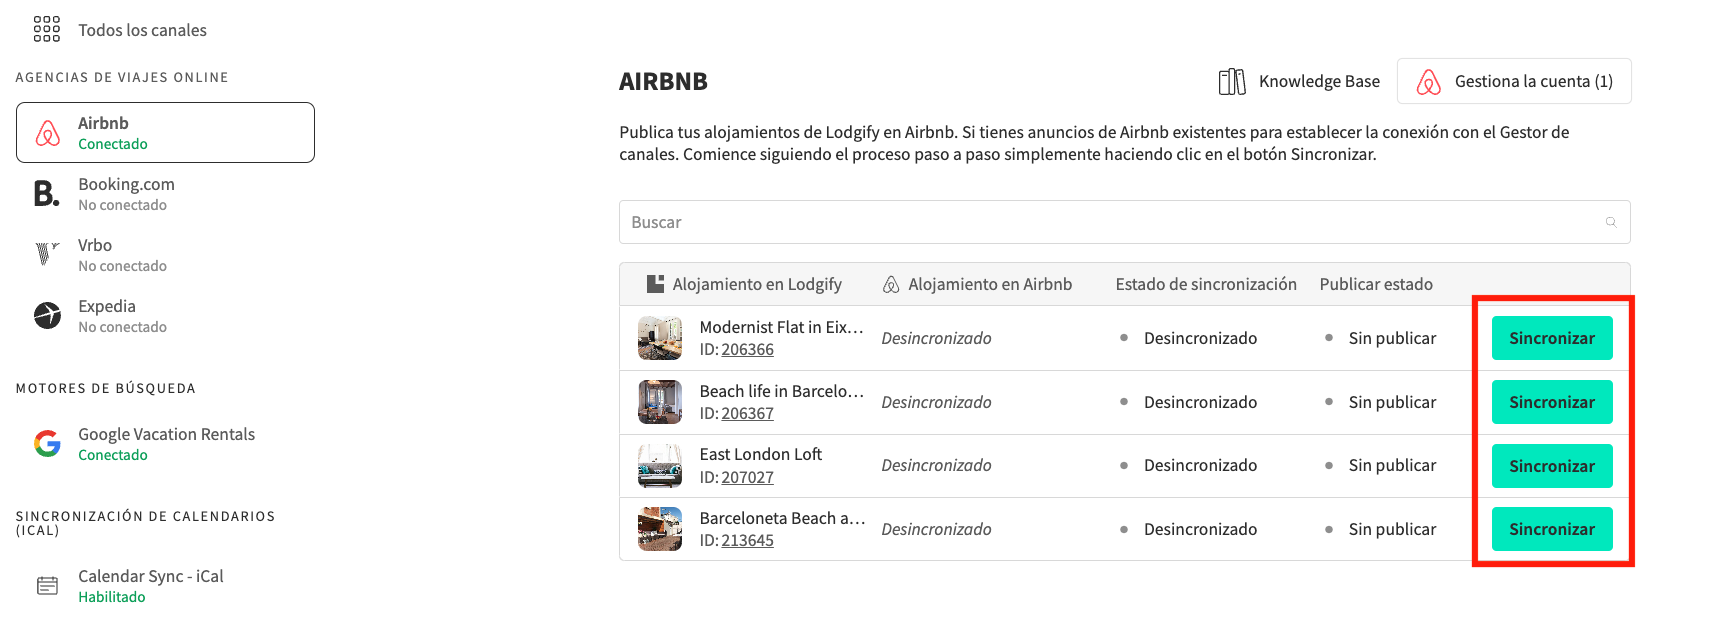Open listing ID 206367 link
This screenshot has width=1734, height=623.
(748, 414)
